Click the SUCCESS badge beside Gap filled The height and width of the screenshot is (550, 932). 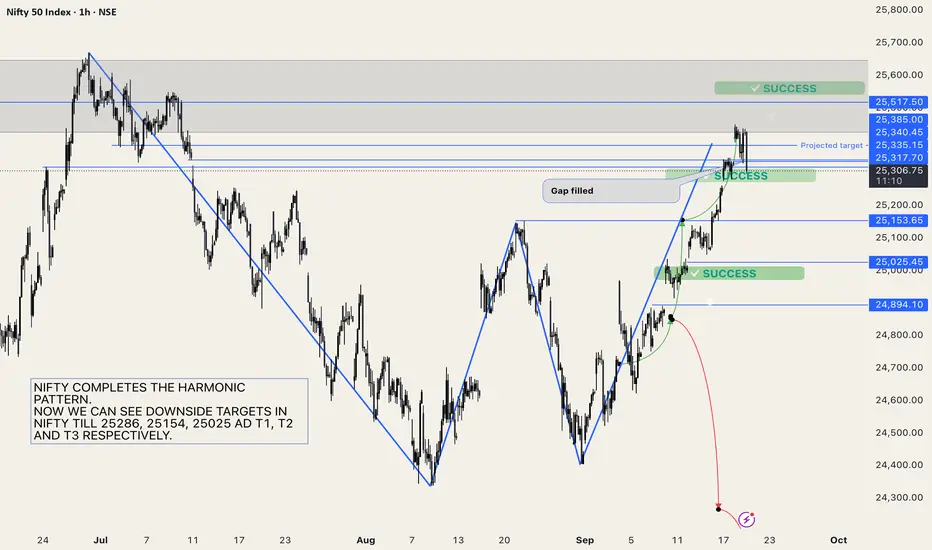741,175
